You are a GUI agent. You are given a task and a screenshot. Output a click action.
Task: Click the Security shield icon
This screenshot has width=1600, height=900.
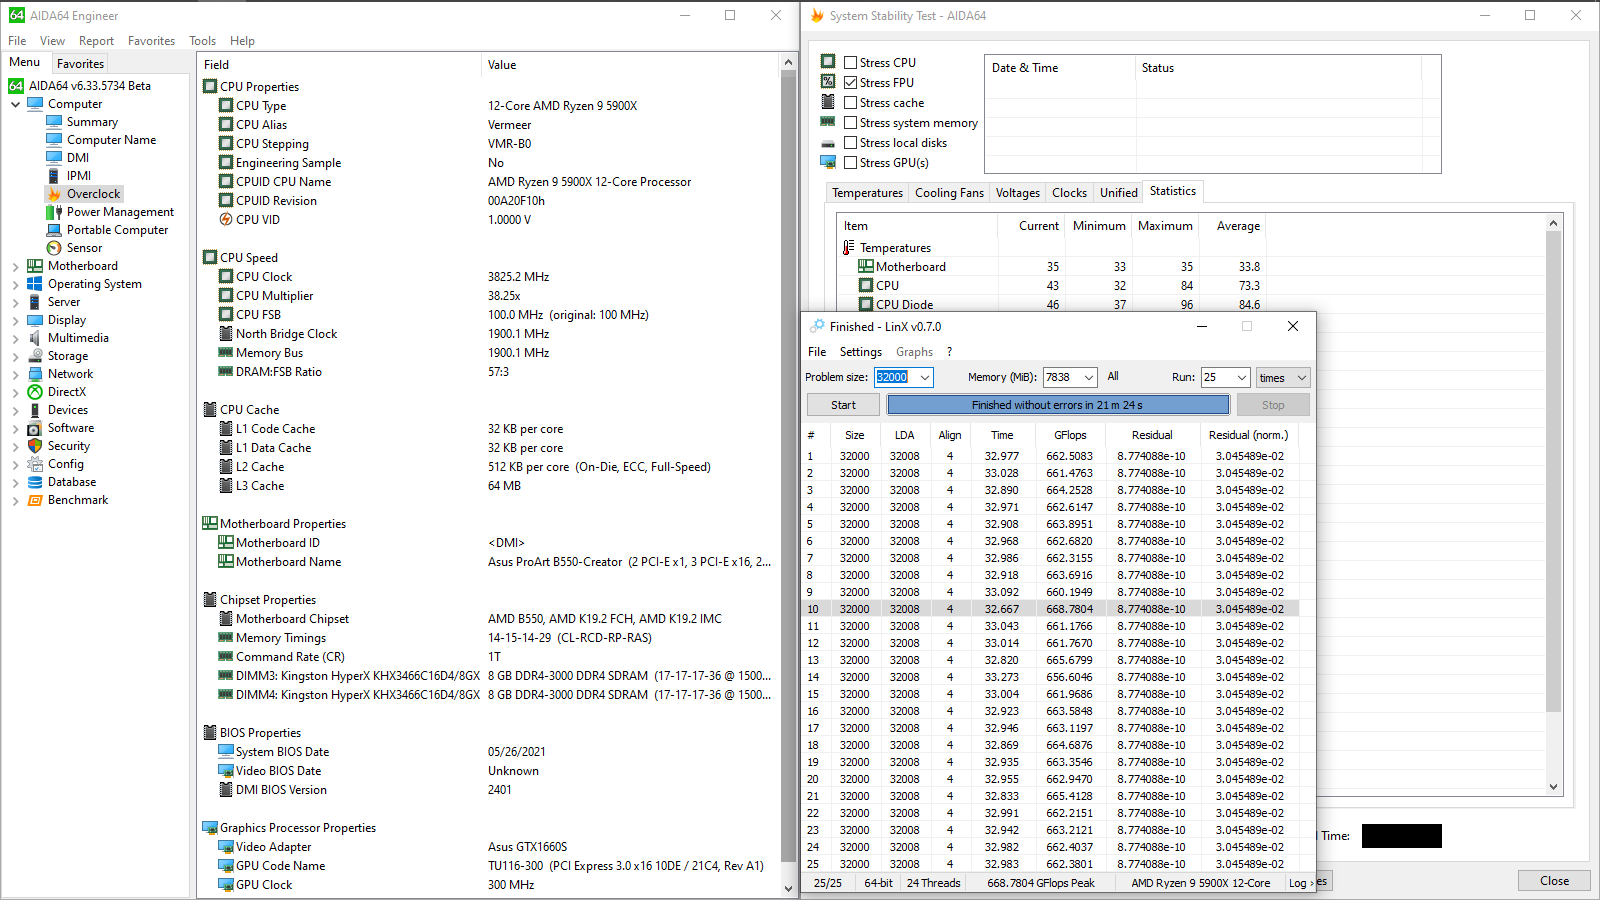[35, 446]
